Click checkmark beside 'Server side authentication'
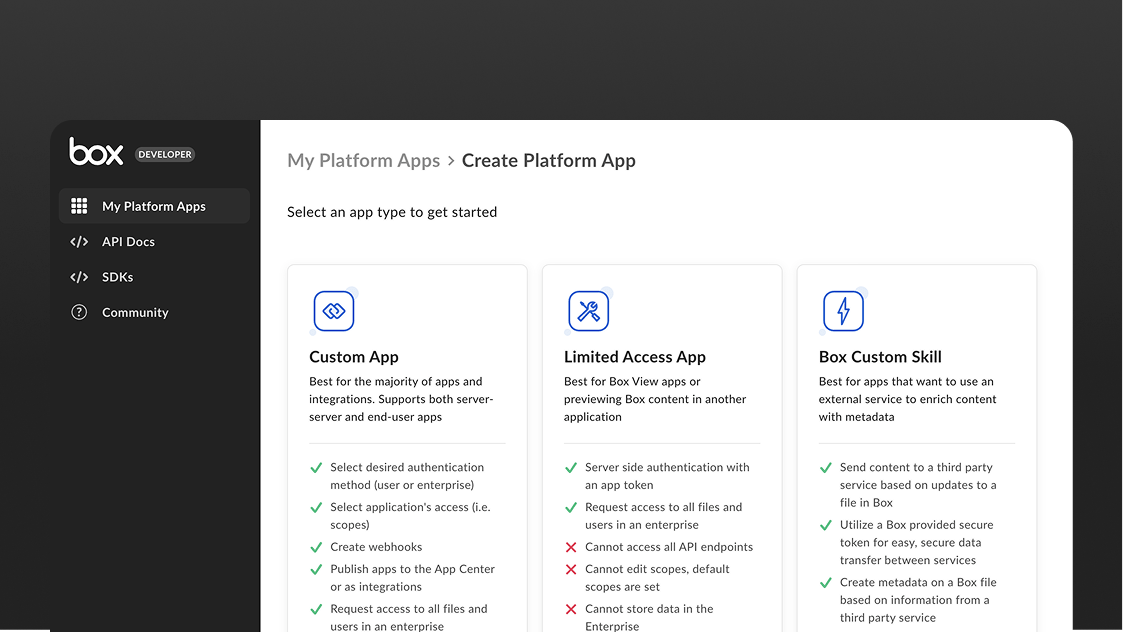This screenshot has width=1127, height=633. (571, 468)
